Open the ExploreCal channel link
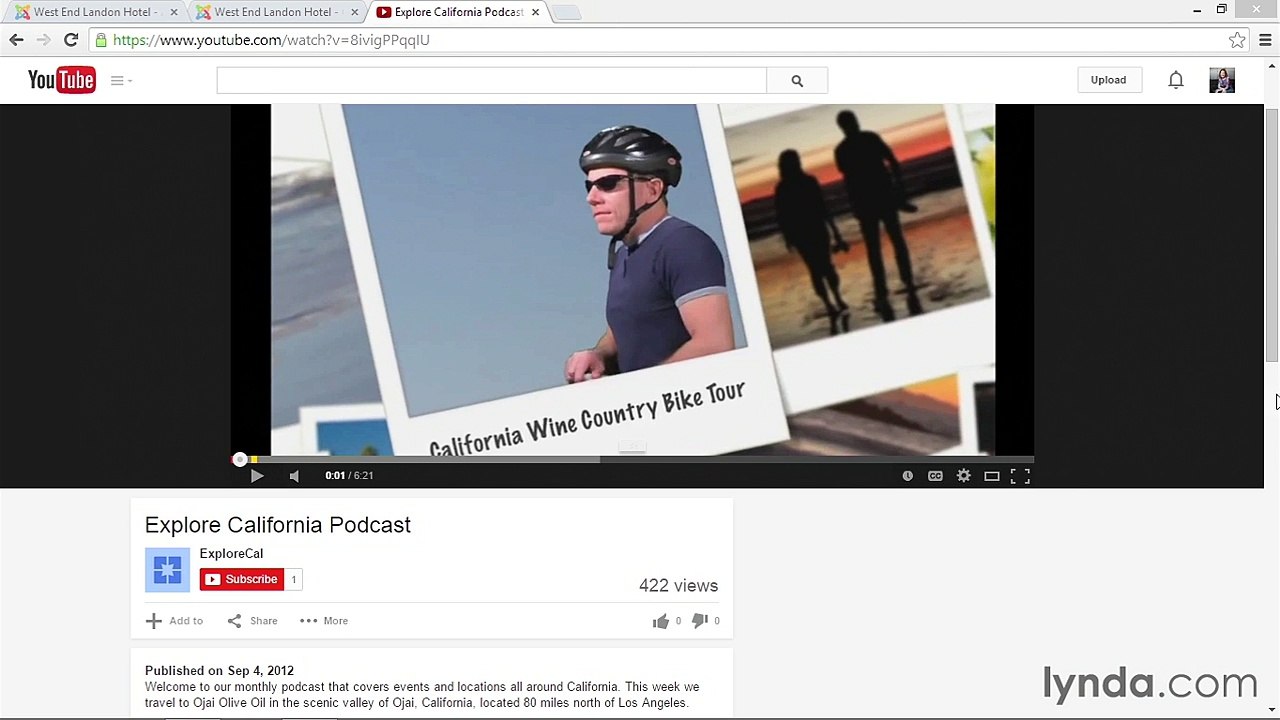This screenshot has width=1280, height=720. coord(231,553)
